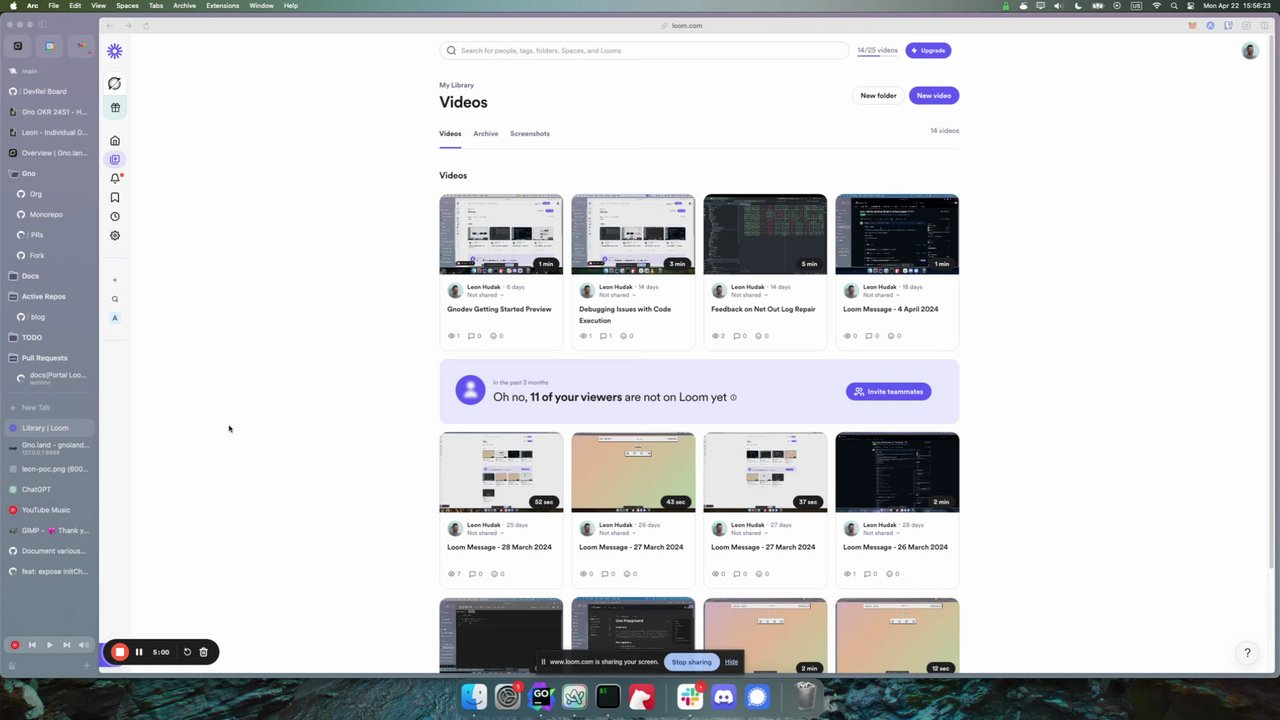Screen dimensions: 1280x720
Task: Hide the screen sharing notice
Action: point(731,662)
